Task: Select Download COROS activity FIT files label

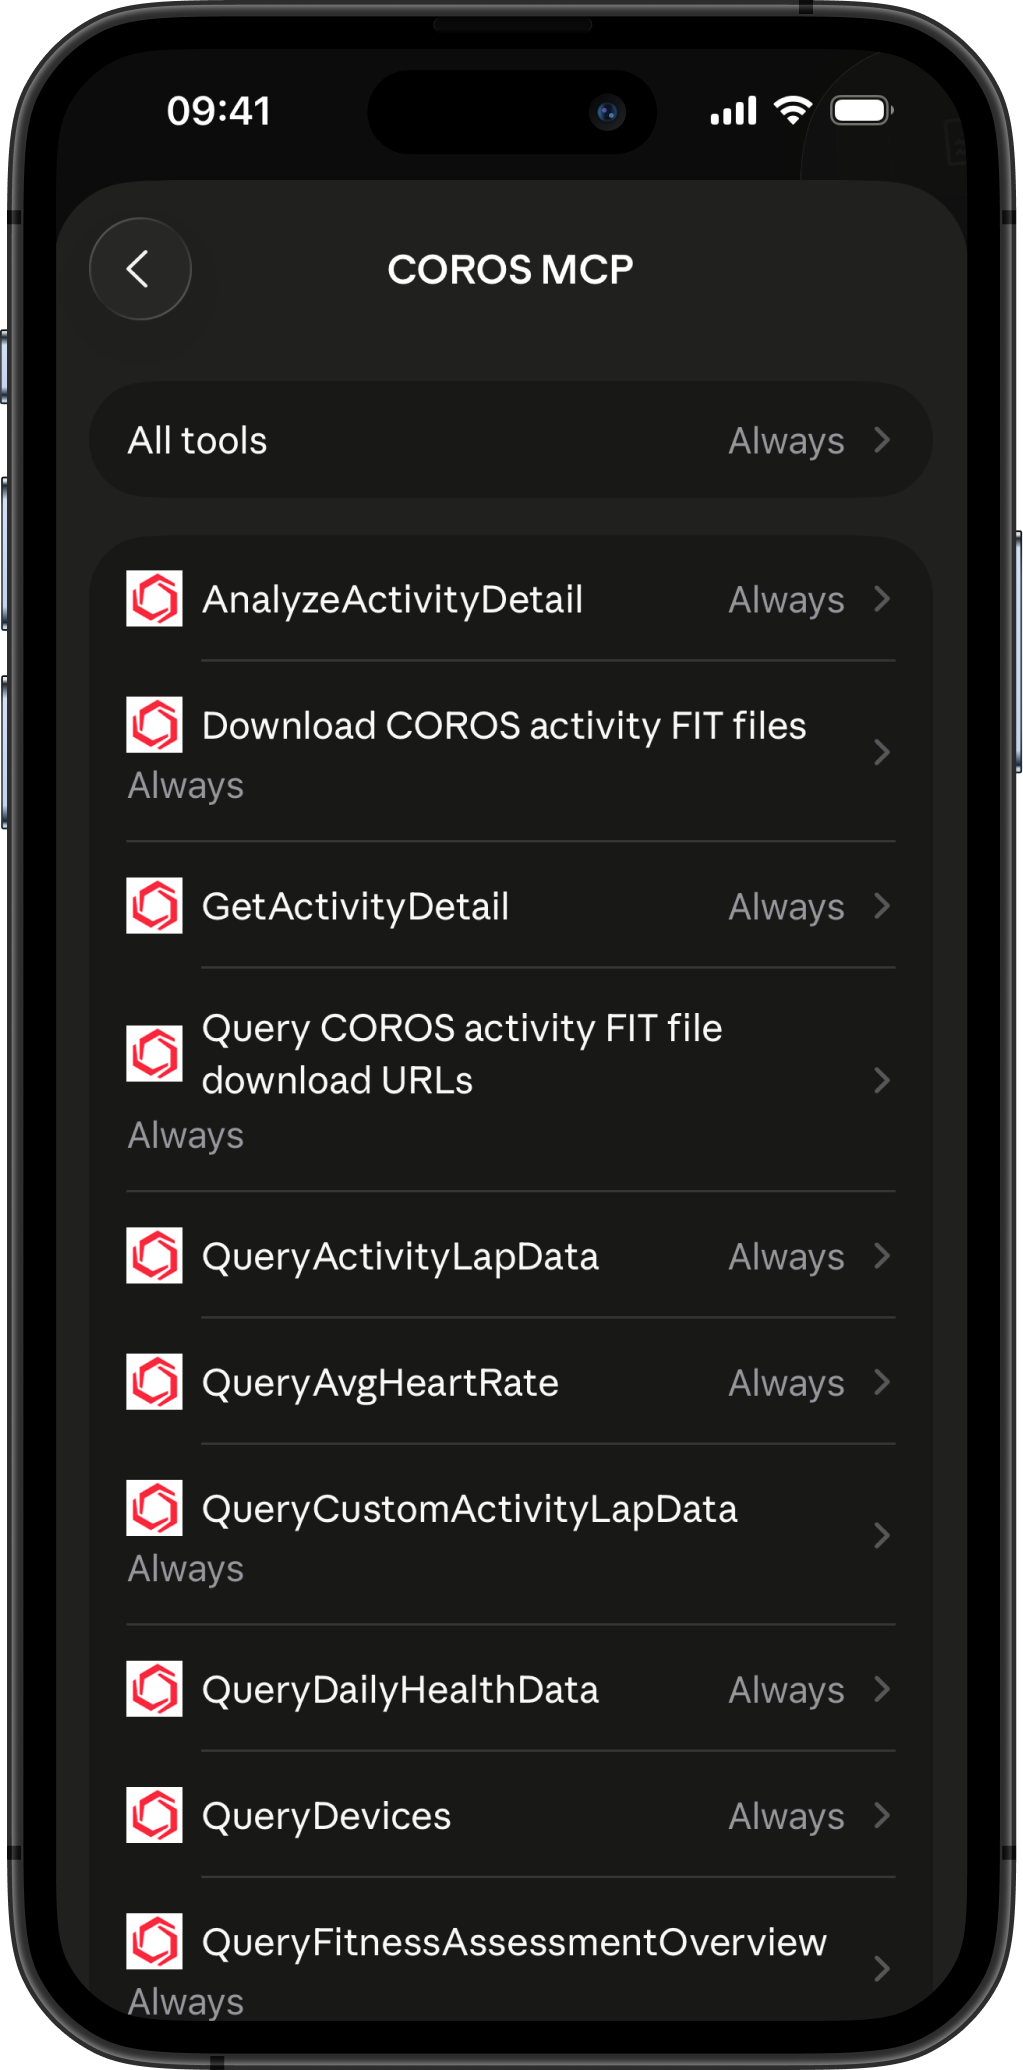Action: 504,726
